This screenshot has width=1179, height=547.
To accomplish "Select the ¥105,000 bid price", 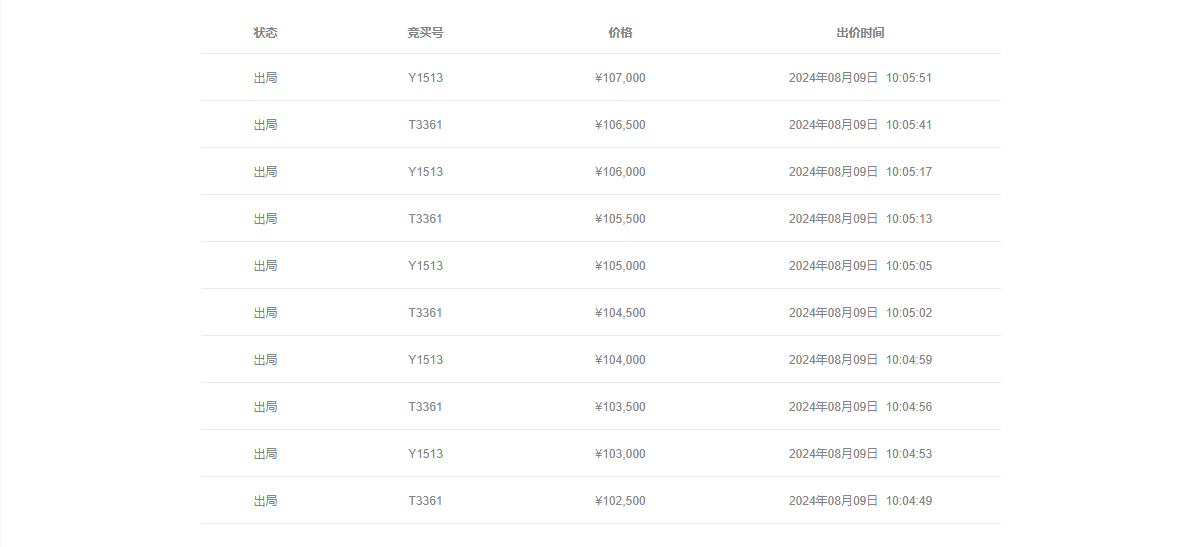I will pos(620,266).
